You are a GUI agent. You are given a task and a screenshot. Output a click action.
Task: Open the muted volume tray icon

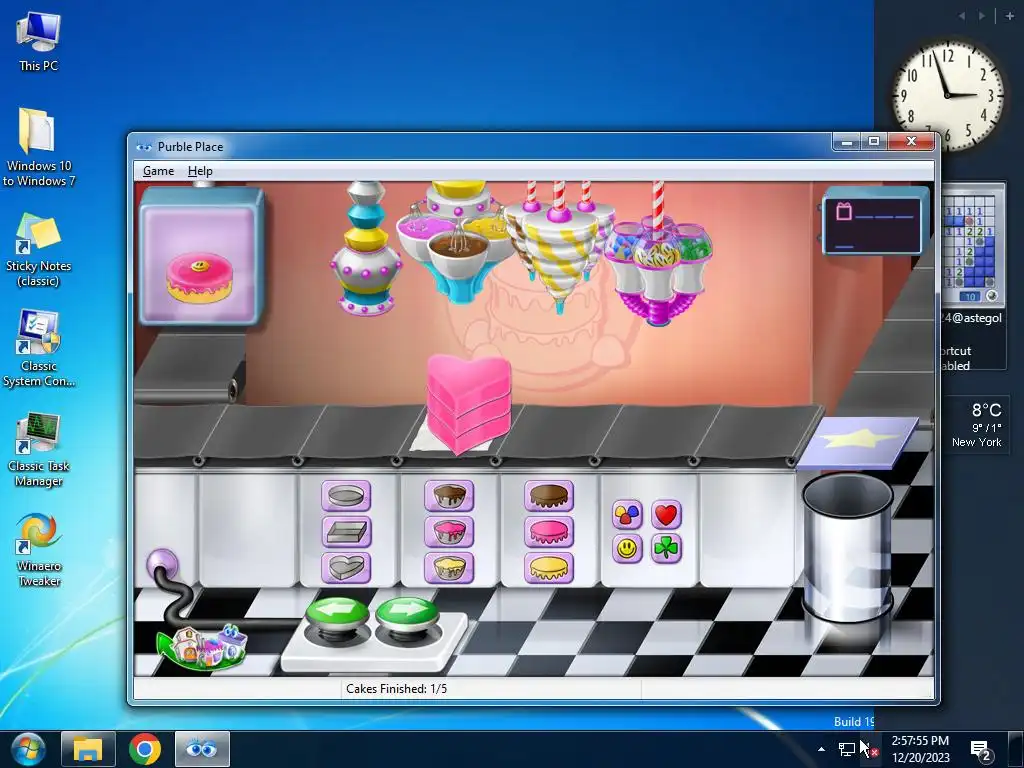pyautogui.click(x=871, y=749)
